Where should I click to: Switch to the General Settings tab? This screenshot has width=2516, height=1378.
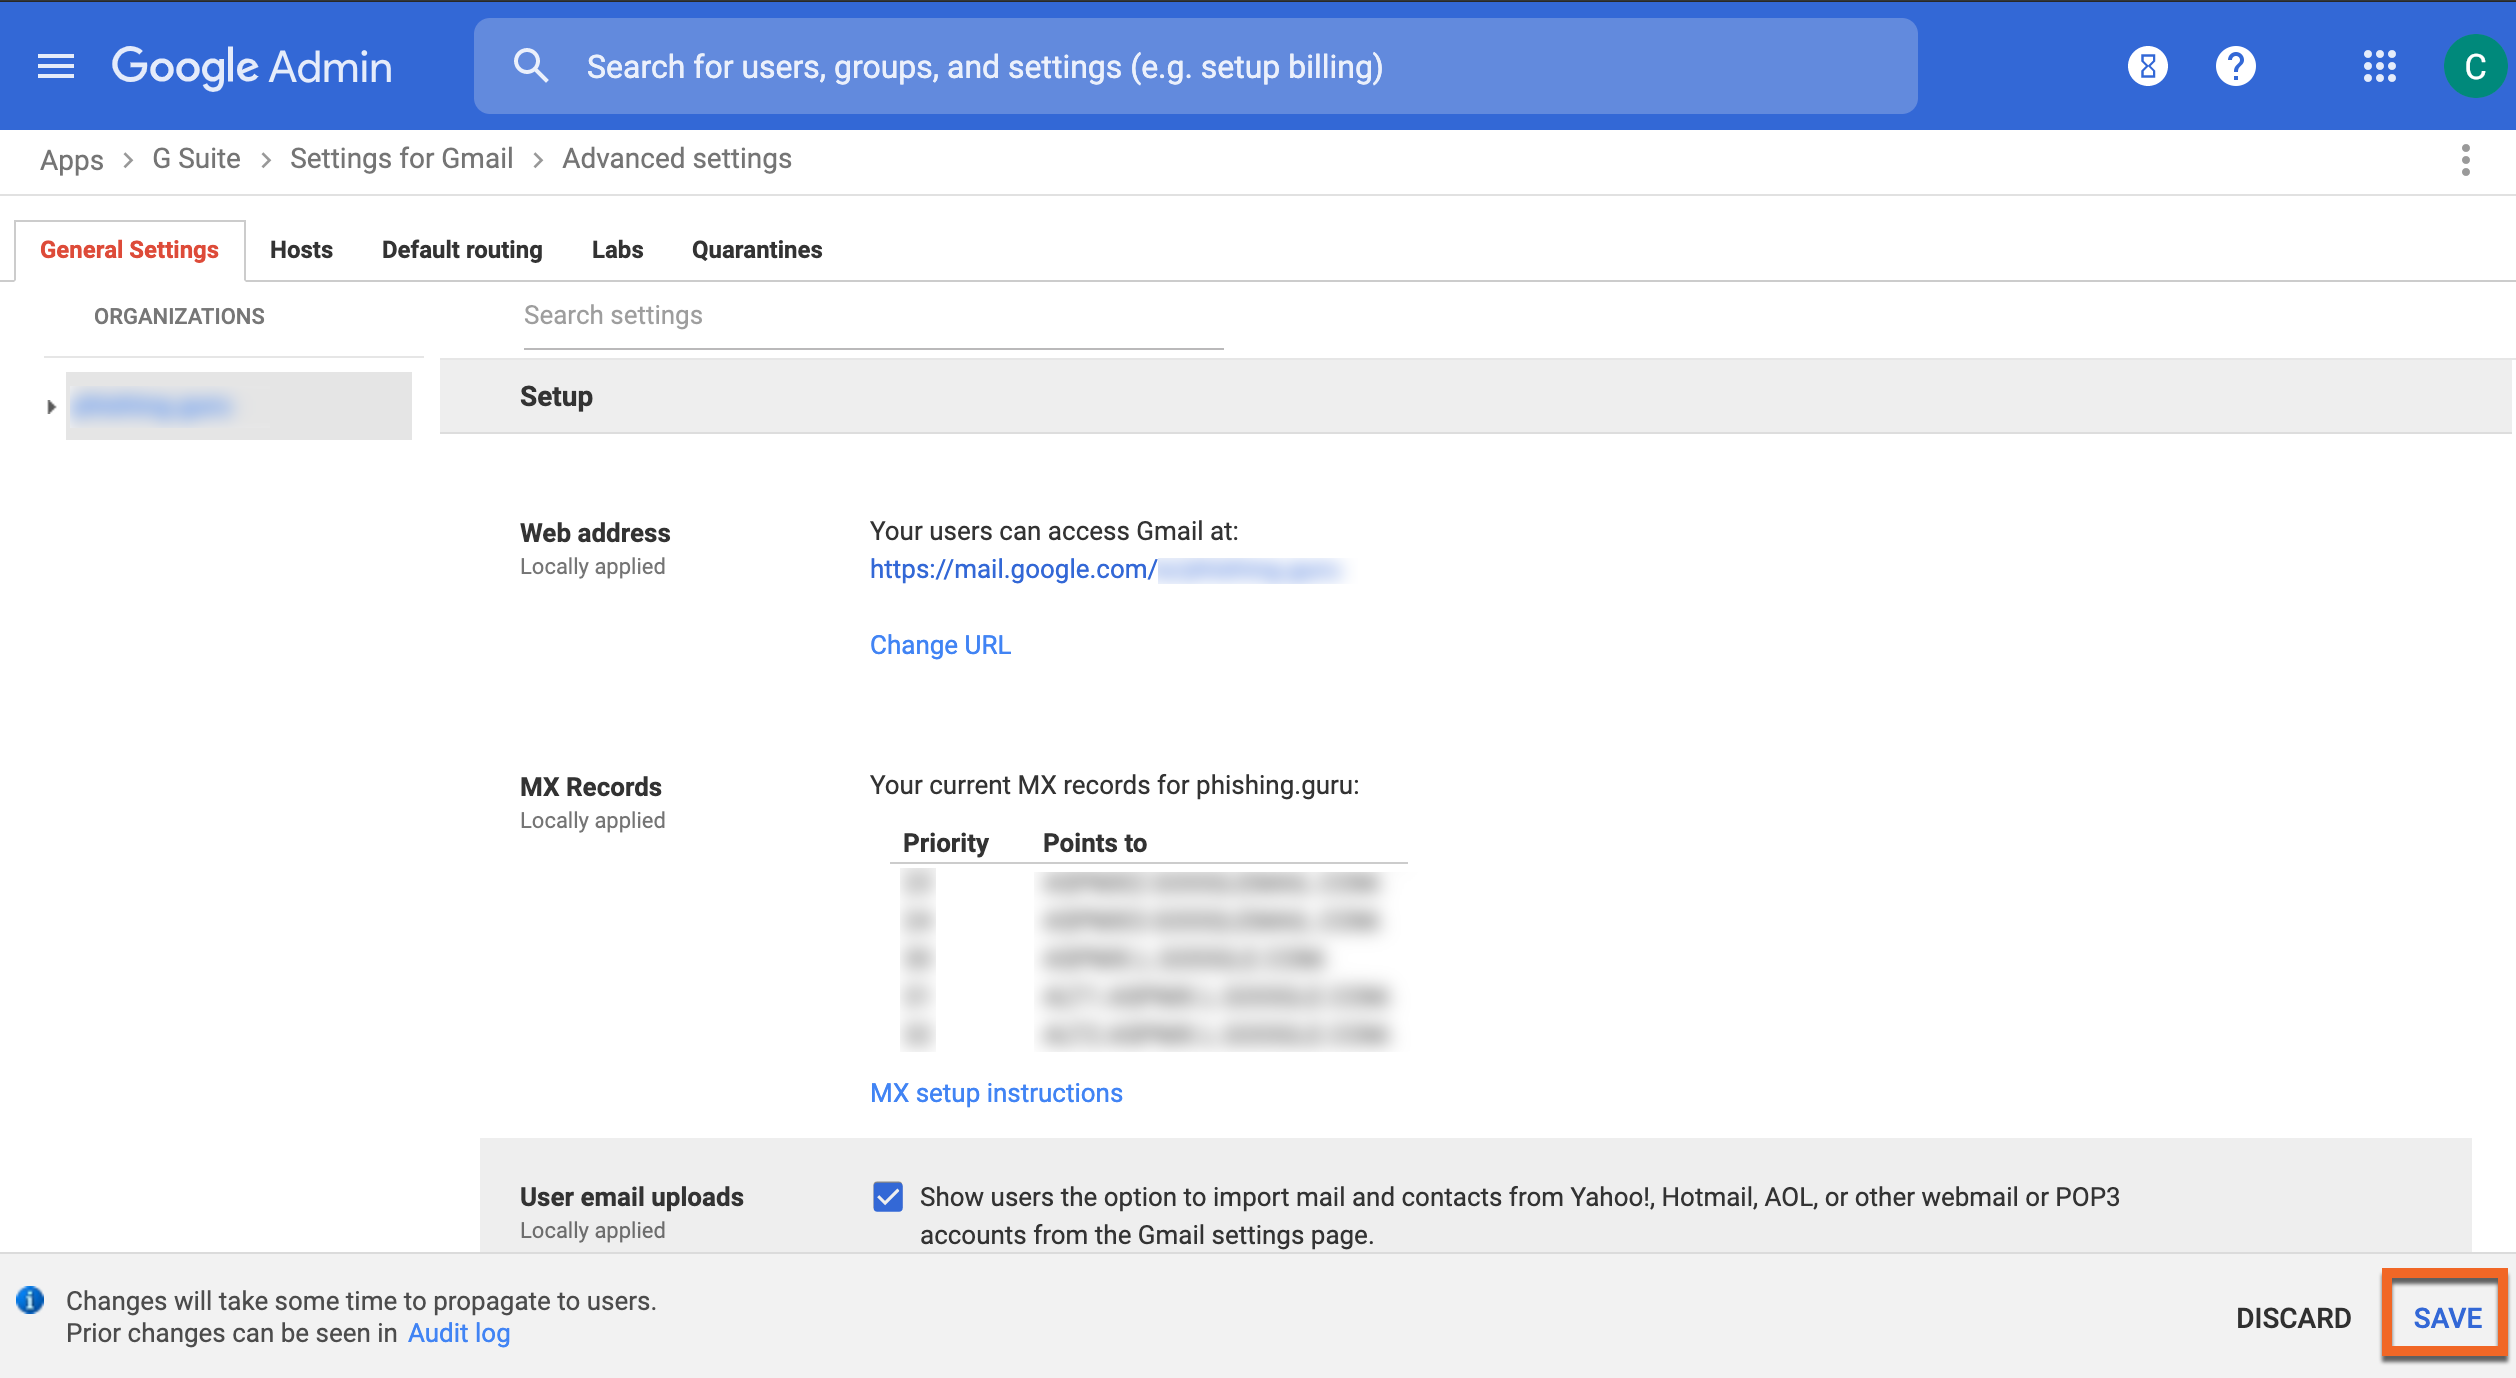[129, 250]
